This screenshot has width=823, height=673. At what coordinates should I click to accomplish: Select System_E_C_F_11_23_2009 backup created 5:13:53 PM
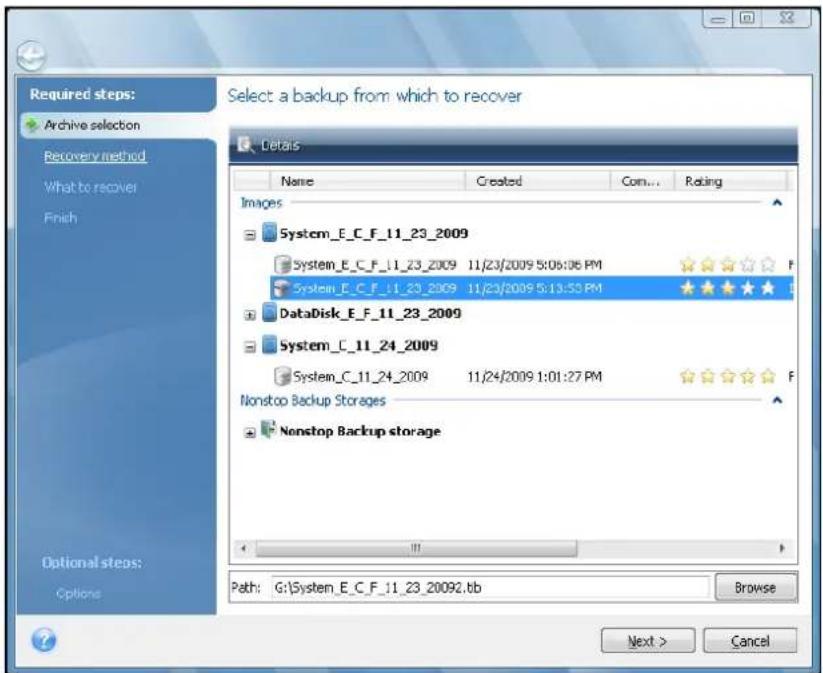531,288
